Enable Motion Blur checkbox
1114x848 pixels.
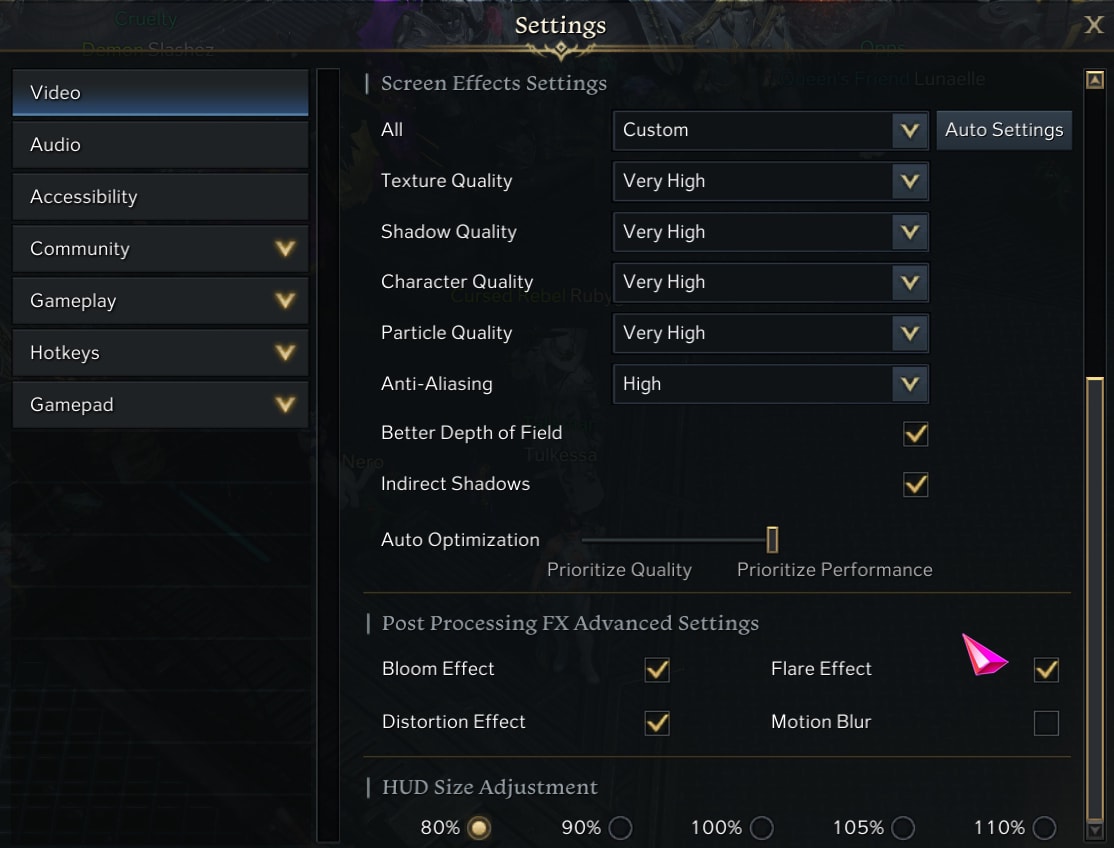[x=1046, y=723]
